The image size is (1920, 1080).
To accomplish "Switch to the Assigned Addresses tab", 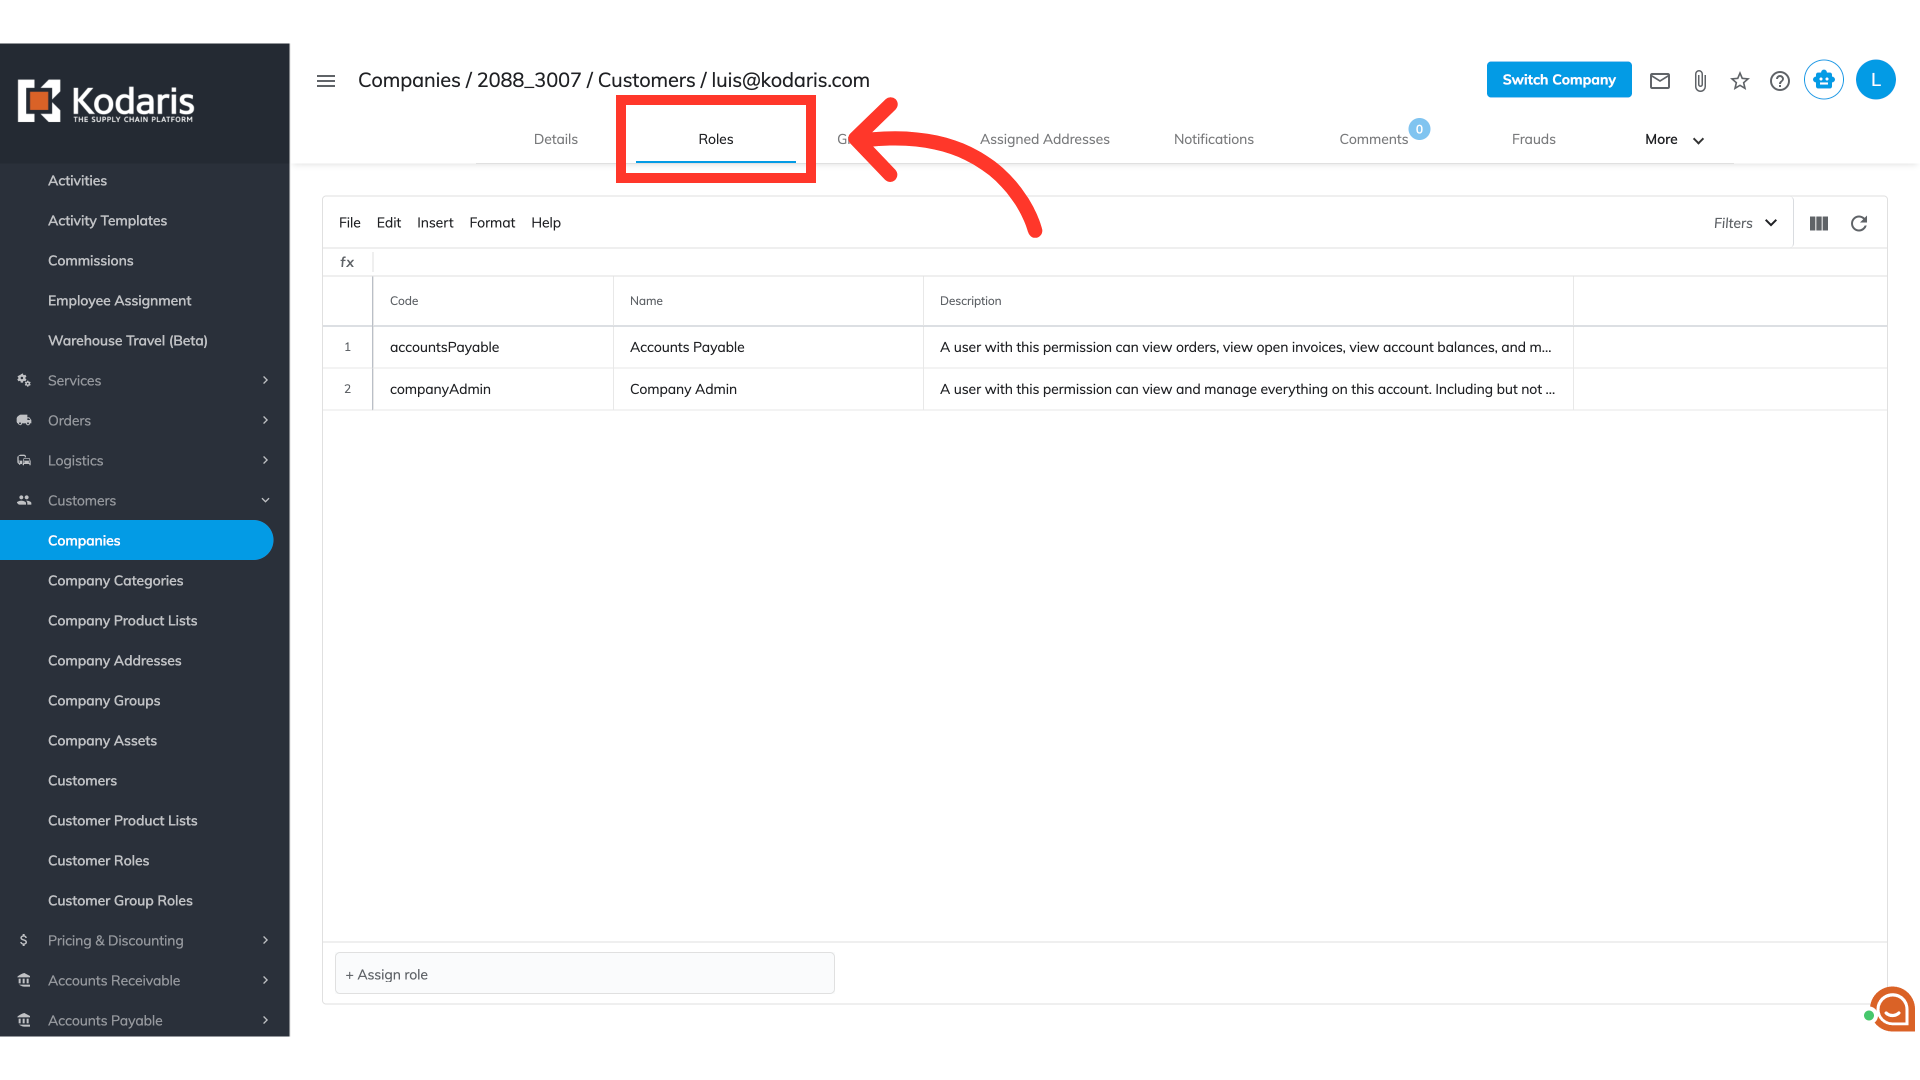I will pos(1044,139).
